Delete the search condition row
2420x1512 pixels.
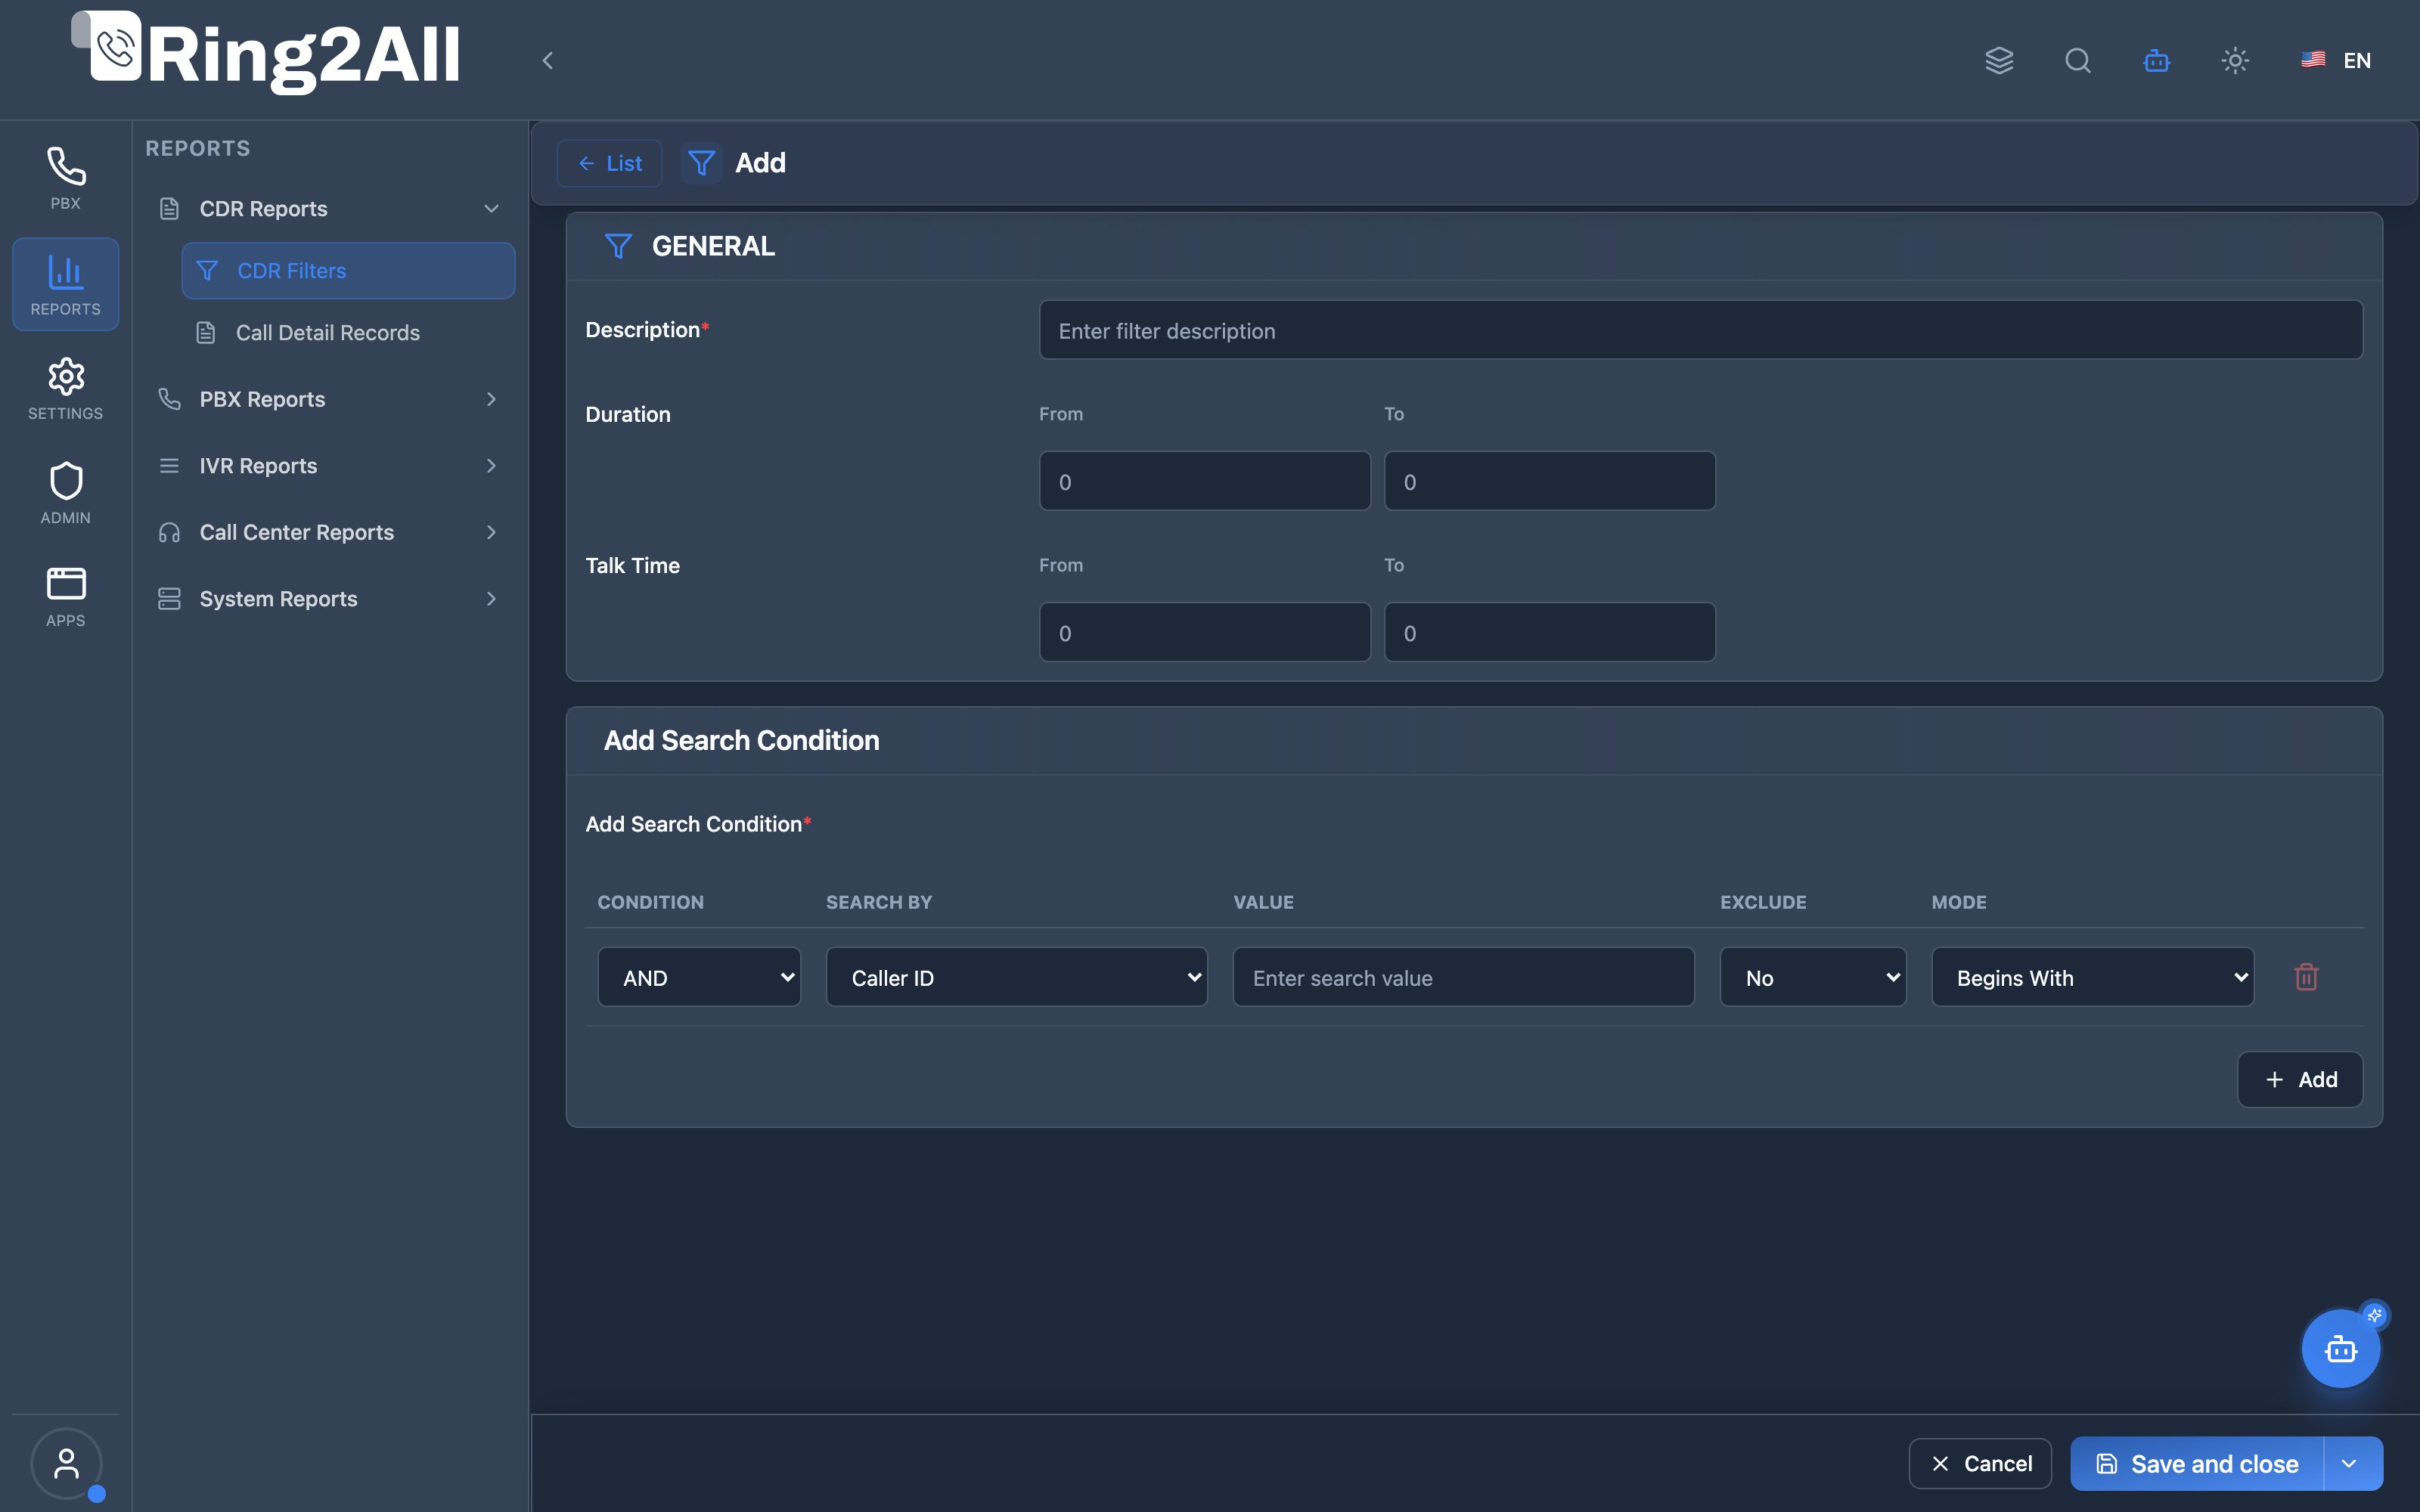pyautogui.click(x=2306, y=977)
